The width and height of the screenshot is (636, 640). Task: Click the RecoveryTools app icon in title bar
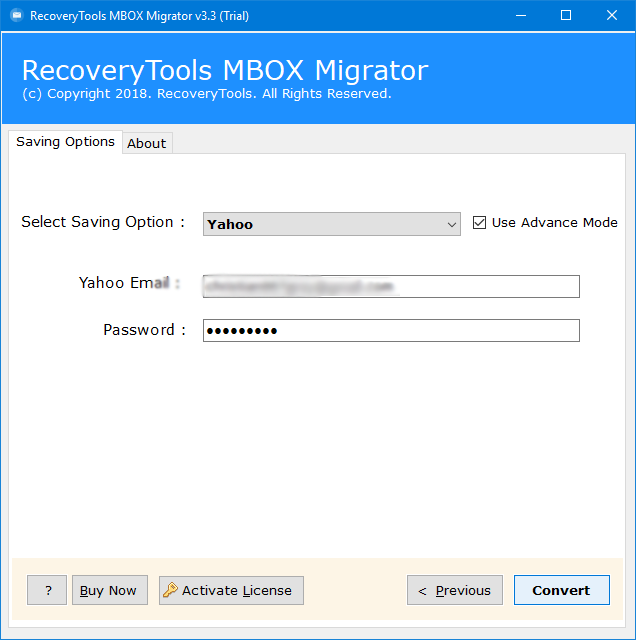coord(16,16)
